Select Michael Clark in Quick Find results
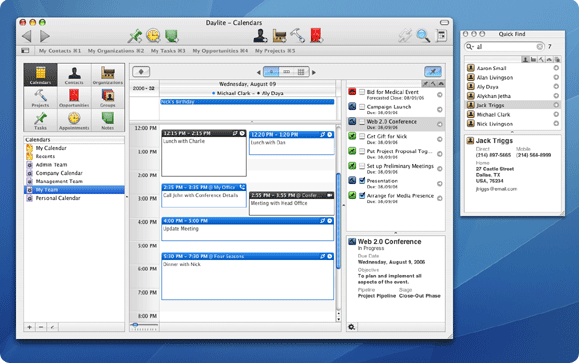The width and height of the screenshot is (580, 364). 513,115
